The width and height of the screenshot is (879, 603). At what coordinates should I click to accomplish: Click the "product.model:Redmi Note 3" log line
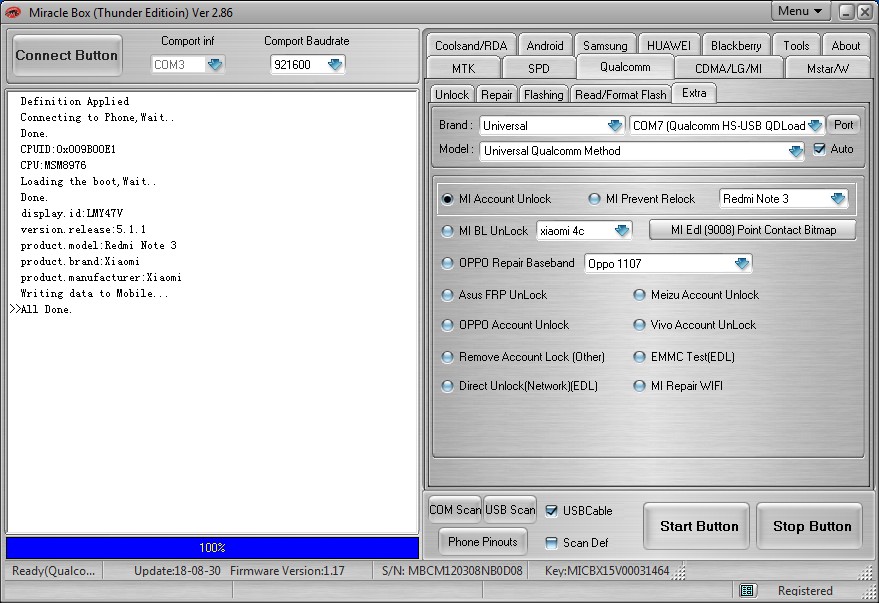[98, 245]
